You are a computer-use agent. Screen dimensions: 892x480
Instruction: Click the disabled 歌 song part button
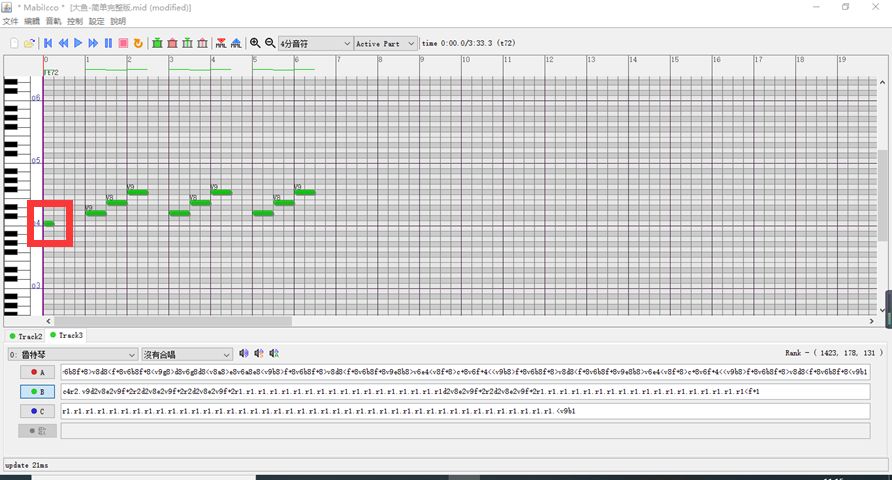click(38, 431)
